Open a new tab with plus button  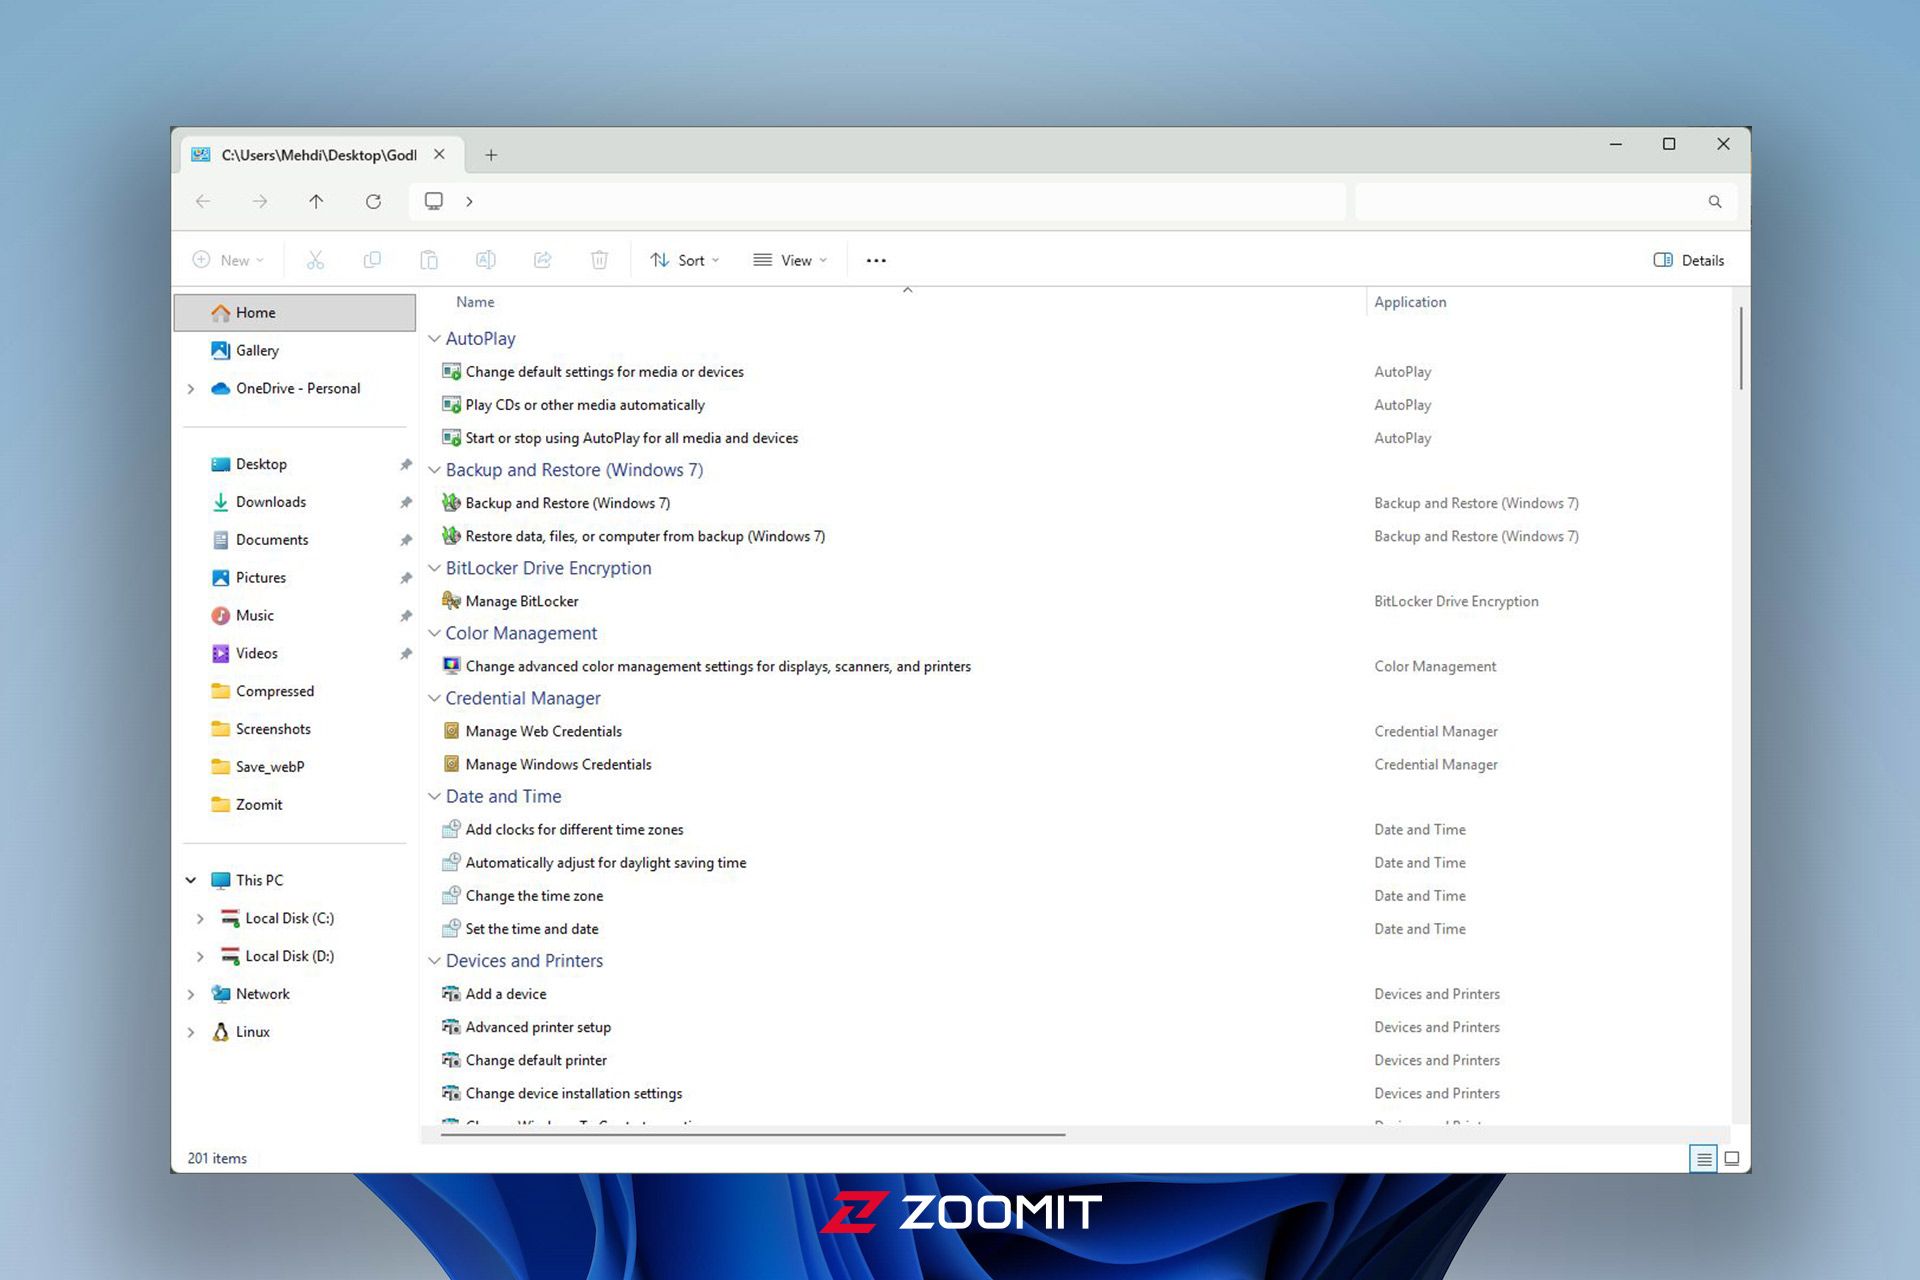coord(491,155)
